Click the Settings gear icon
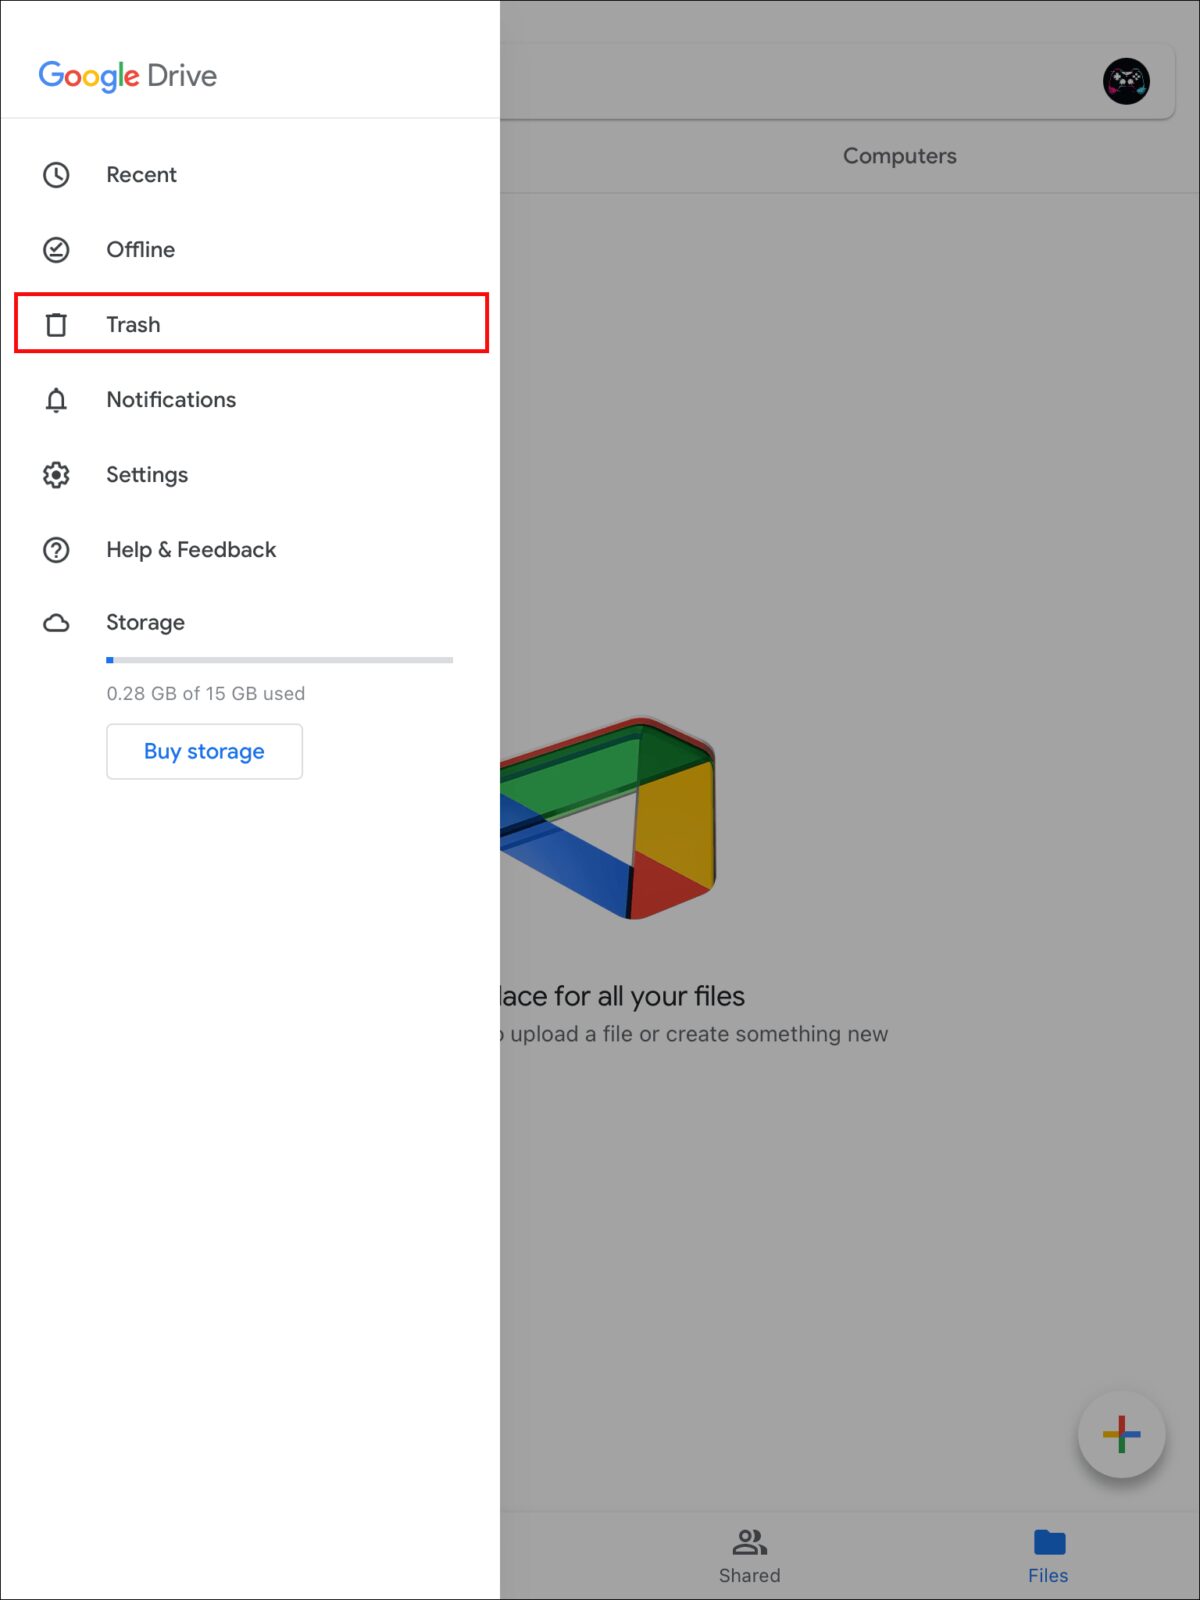 click(x=56, y=475)
